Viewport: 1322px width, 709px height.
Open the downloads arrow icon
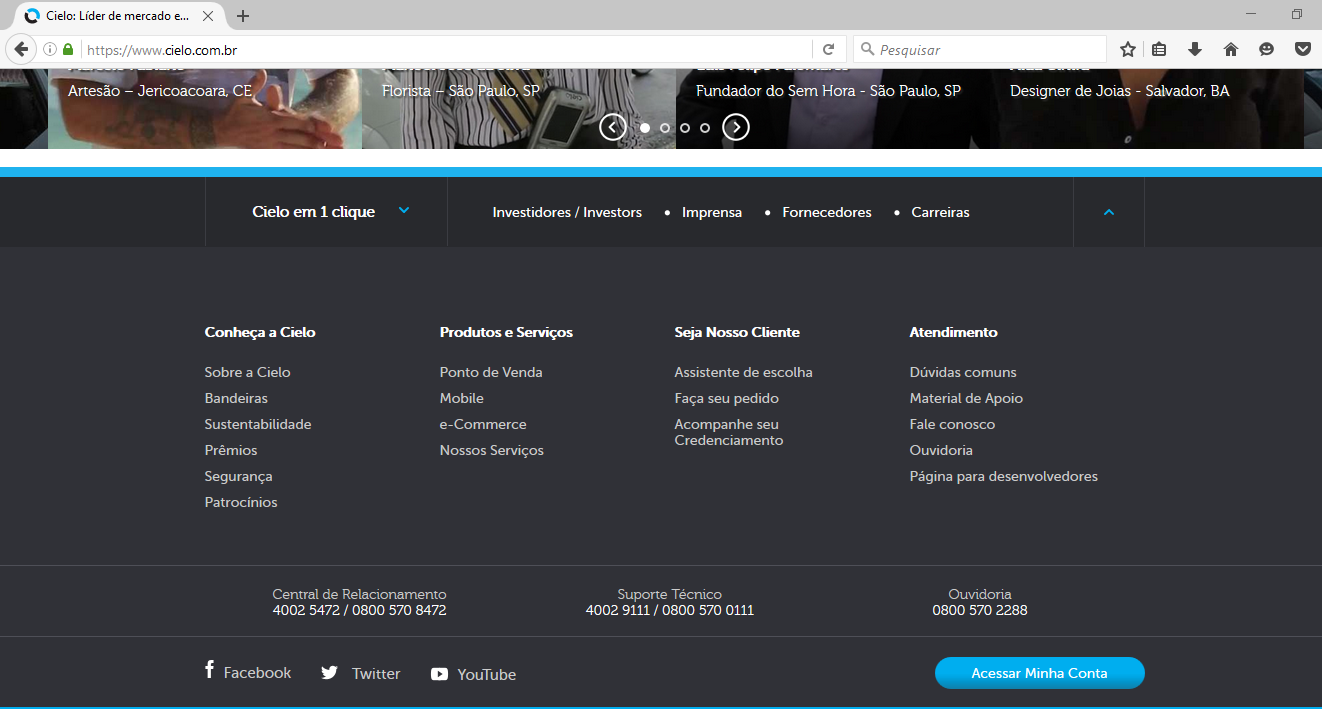1195,49
